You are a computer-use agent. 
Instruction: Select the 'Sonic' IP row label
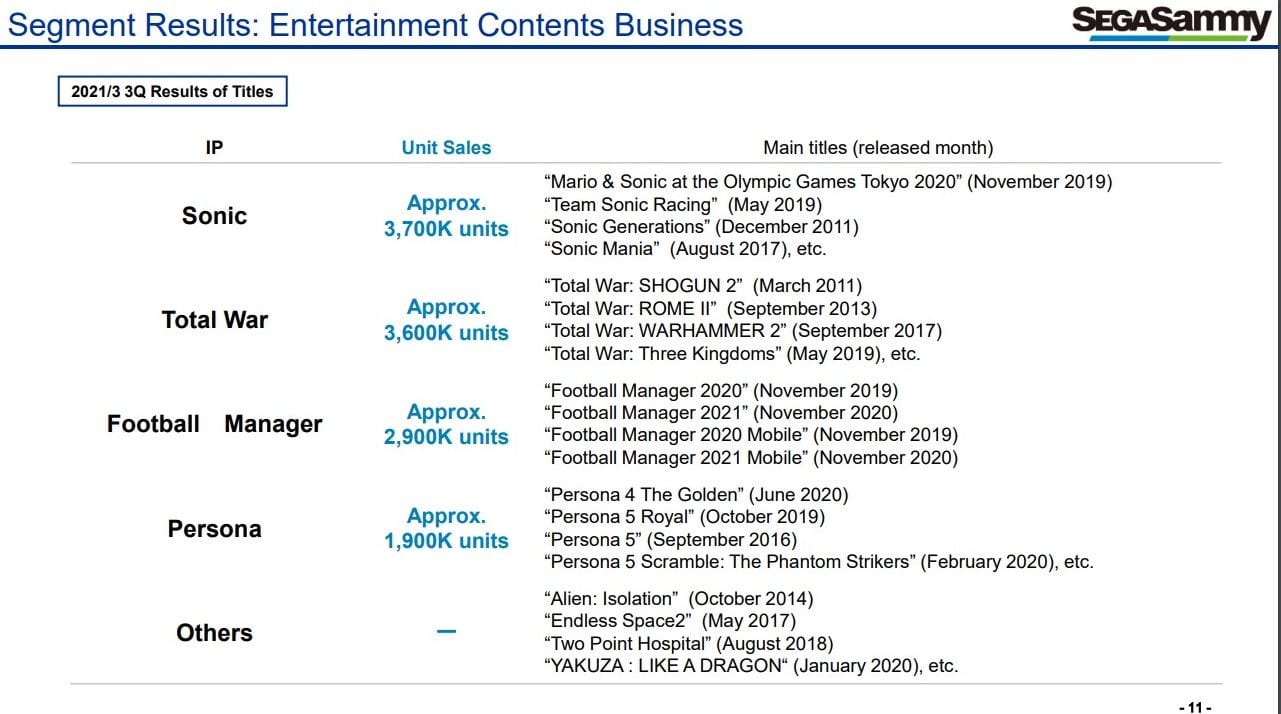click(x=214, y=216)
